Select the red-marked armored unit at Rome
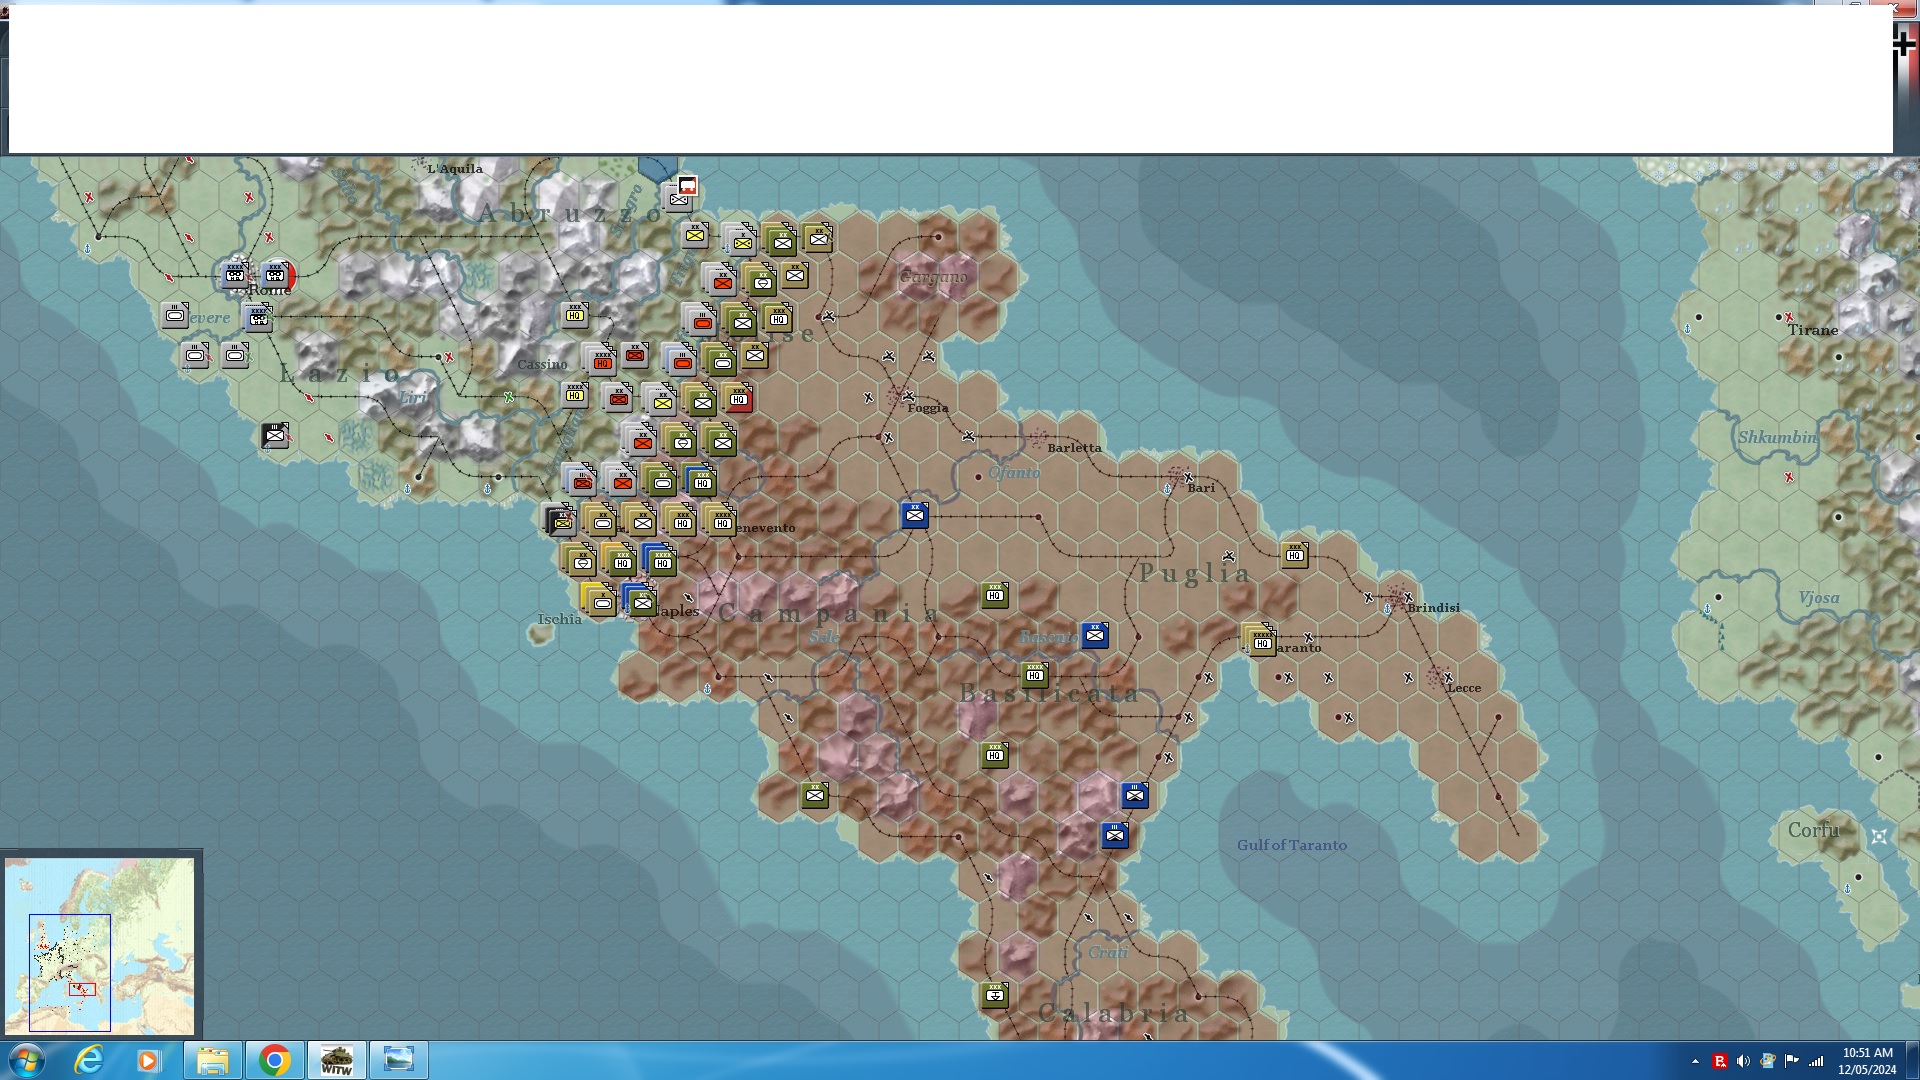The width and height of the screenshot is (1920, 1080). coord(275,275)
